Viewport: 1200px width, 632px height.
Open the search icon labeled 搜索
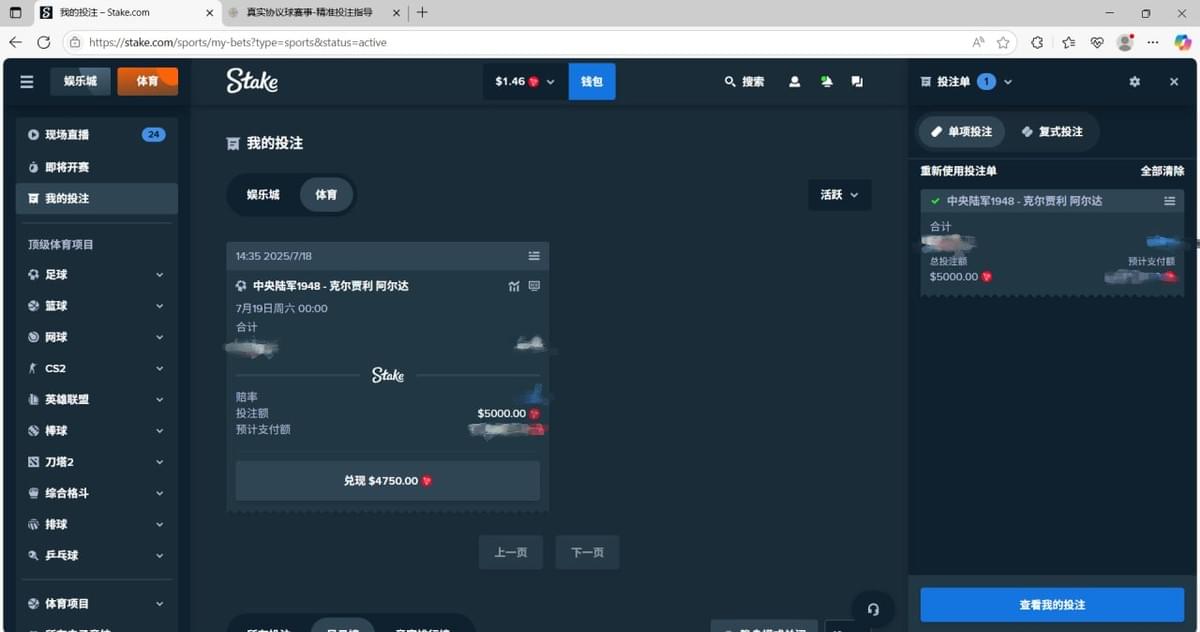[745, 82]
